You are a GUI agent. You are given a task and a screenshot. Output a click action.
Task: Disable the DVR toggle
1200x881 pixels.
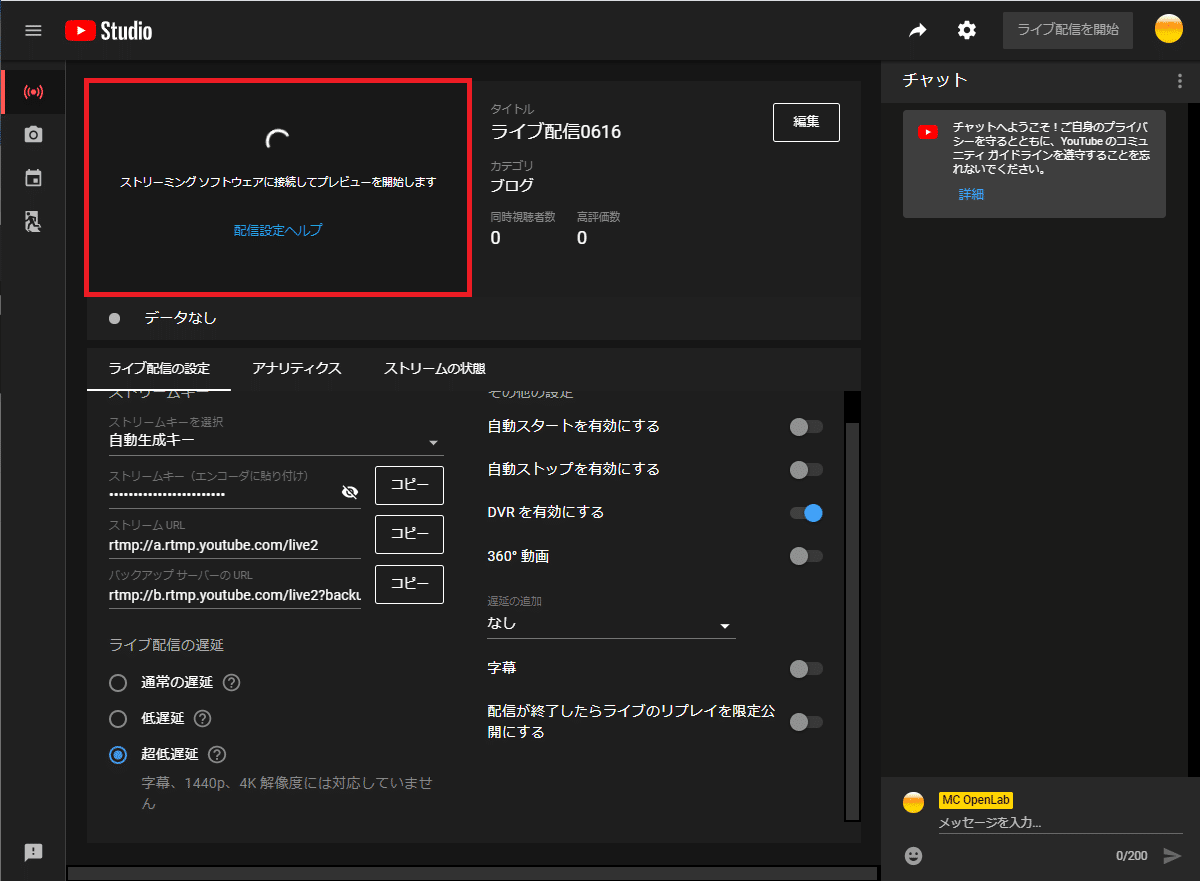[x=805, y=512]
